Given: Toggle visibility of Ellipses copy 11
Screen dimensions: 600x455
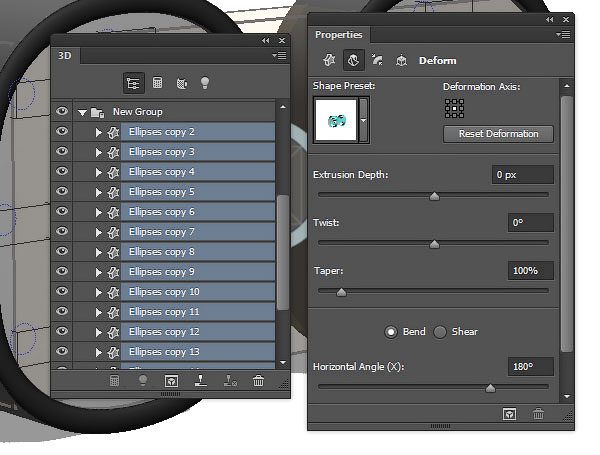Looking at the screenshot, I should pos(62,311).
